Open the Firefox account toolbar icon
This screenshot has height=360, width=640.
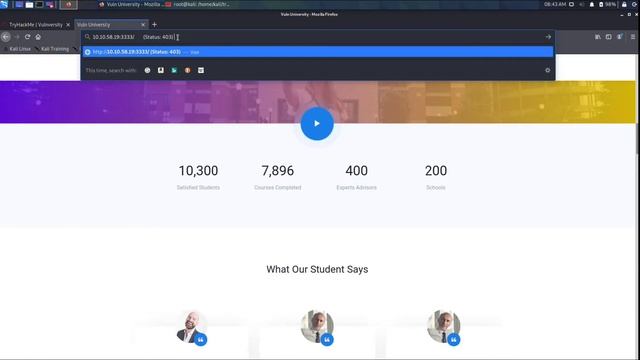tap(620, 37)
